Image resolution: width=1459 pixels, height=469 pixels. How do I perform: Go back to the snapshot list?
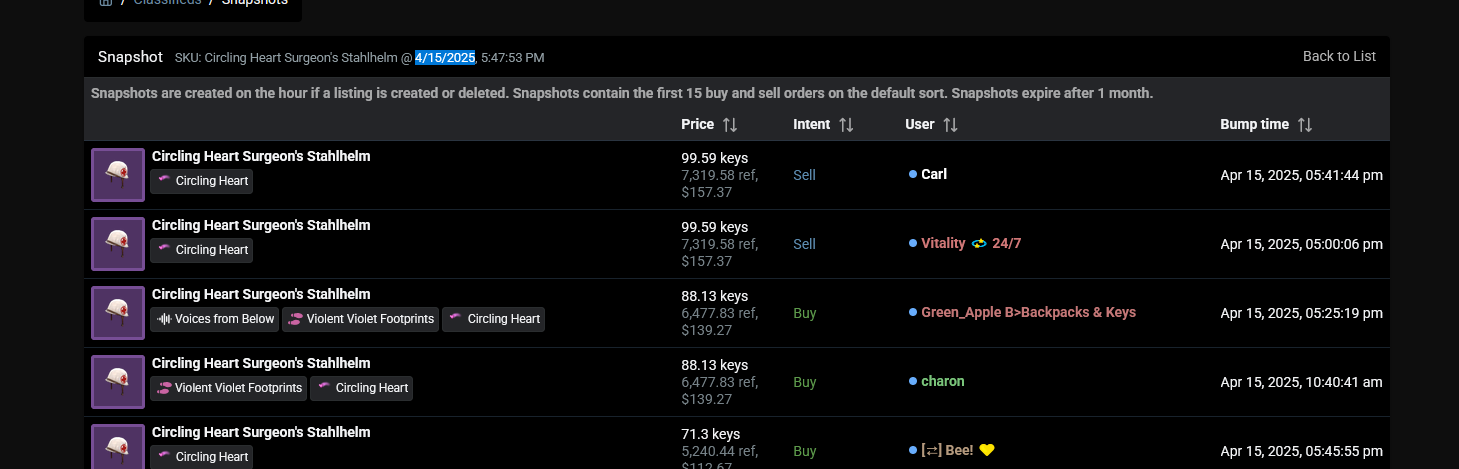pyautogui.click(x=1339, y=56)
